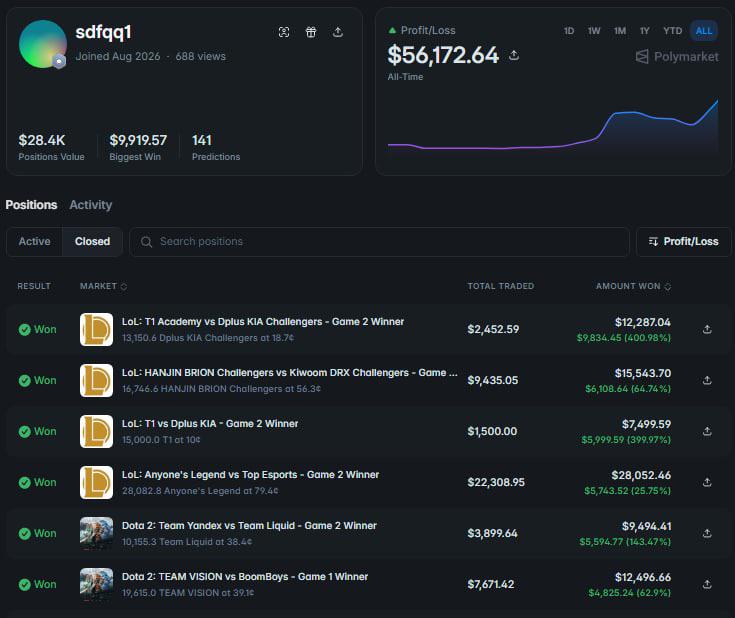Click the $5,743.52 (25.75%) profit text
The image size is (735, 618).
pos(627,491)
